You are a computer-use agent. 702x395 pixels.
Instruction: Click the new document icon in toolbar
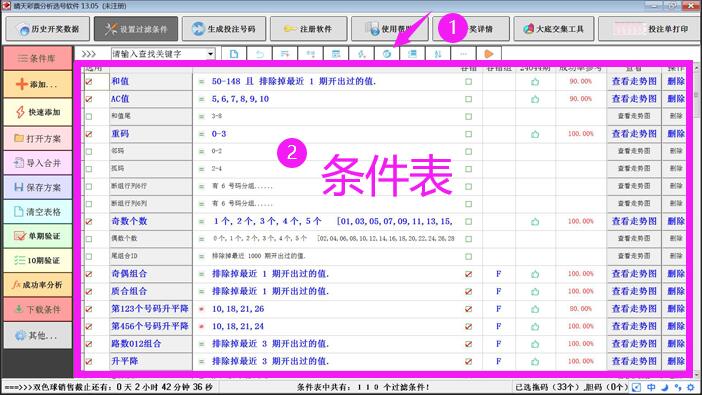click(x=234, y=54)
